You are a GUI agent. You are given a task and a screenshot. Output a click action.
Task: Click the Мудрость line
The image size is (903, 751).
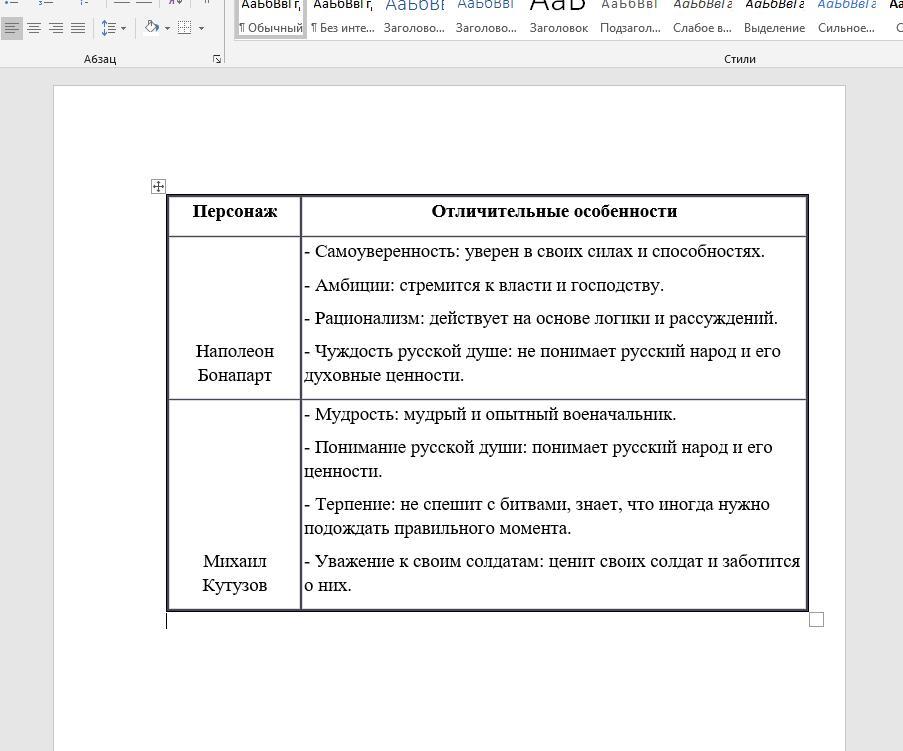pos(490,414)
